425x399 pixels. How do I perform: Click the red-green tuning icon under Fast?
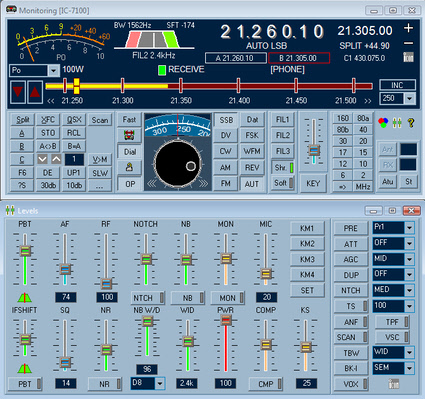point(129,135)
